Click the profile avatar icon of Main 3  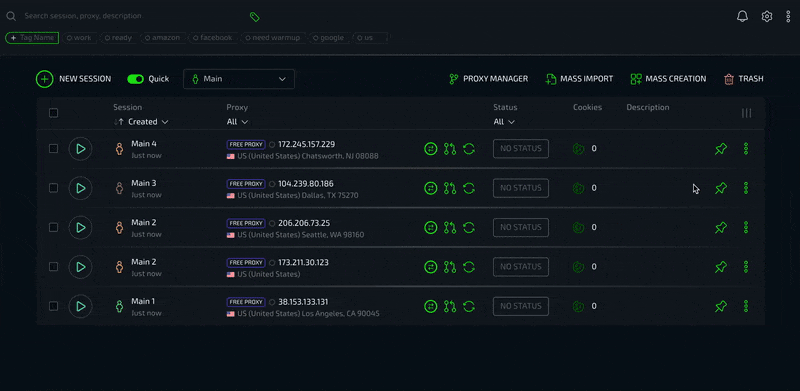pyautogui.click(x=119, y=188)
